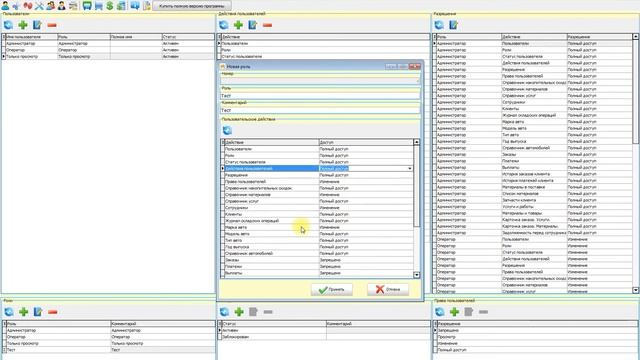This screenshot has height=360, width=640.
Task: Add a new user with green plus
Action: 23,25
